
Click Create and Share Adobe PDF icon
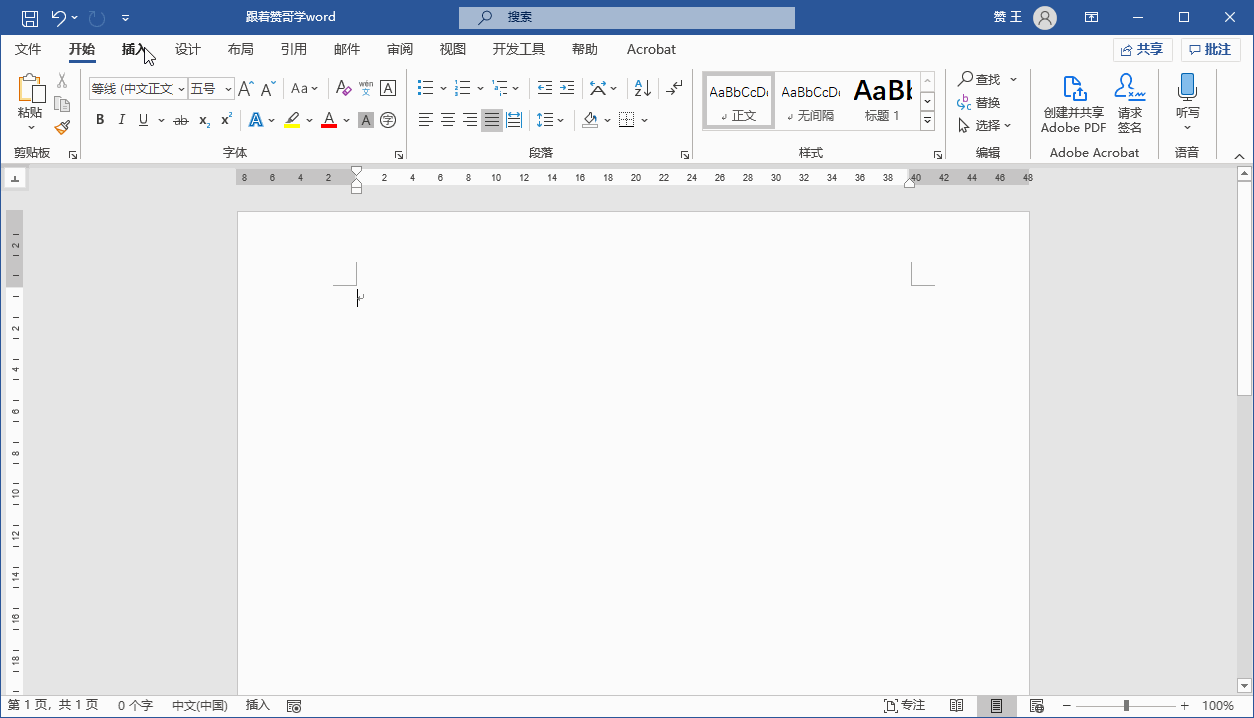click(x=1073, y=103)
